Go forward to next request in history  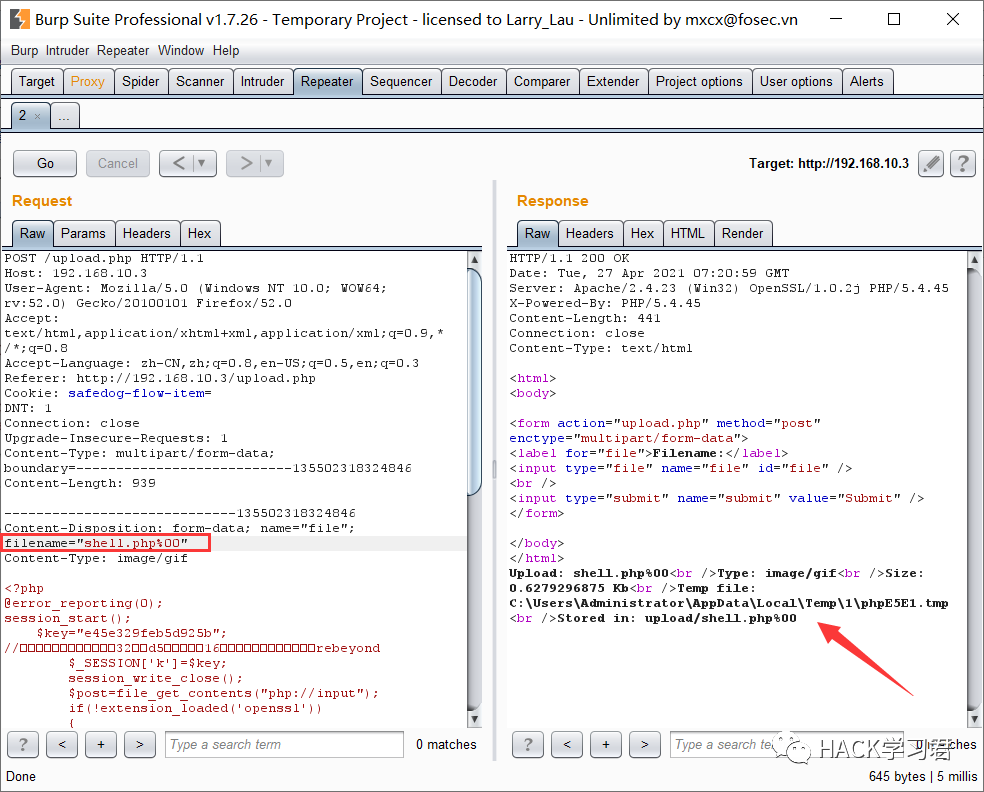point(245,164)
